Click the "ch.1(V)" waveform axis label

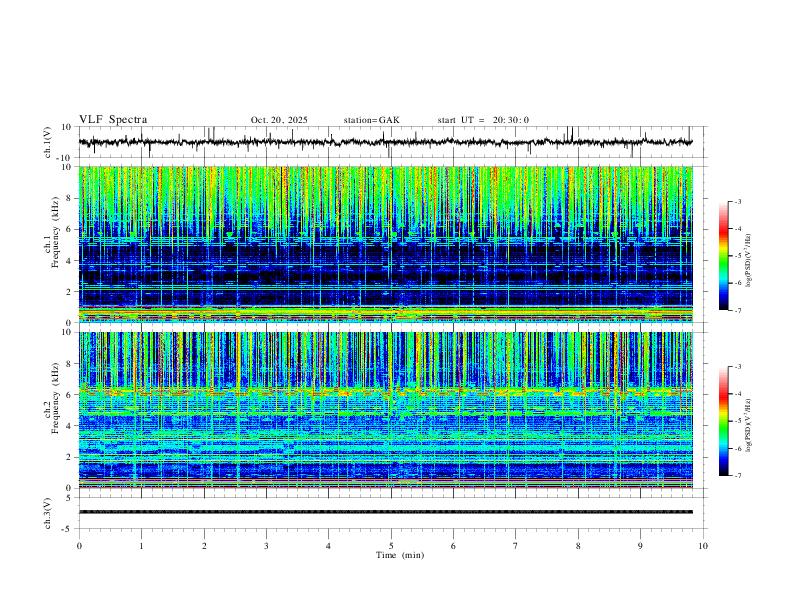48,142
